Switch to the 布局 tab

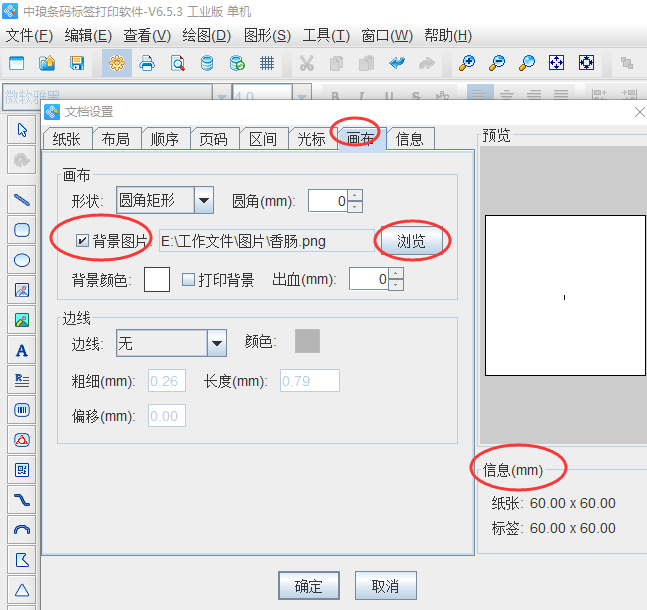pyautogui.click(x=116, y=139)
